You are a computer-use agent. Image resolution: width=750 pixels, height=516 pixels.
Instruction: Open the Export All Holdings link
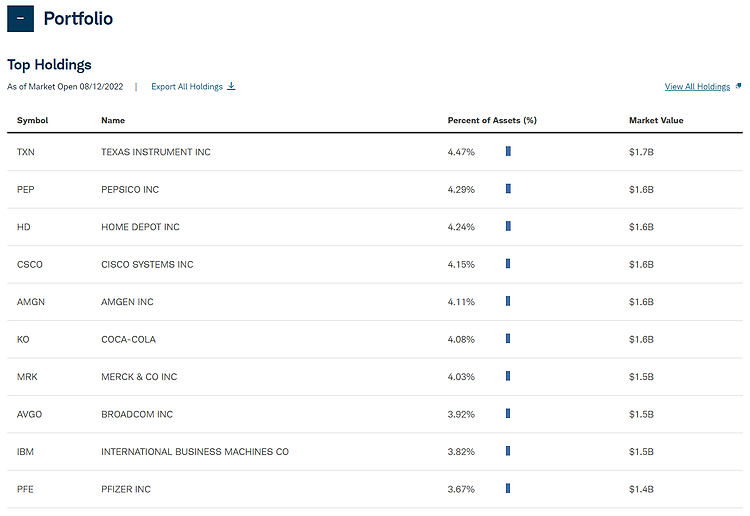click(x=187, y=87)
